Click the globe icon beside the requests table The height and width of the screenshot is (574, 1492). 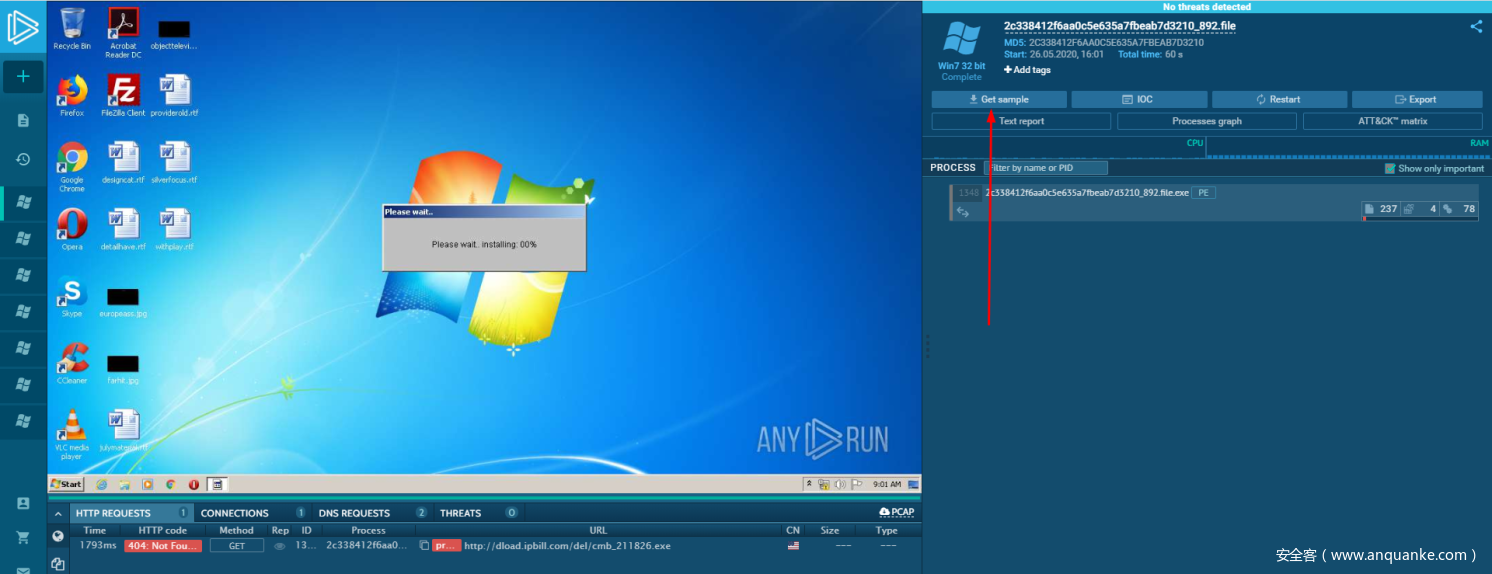58,536
